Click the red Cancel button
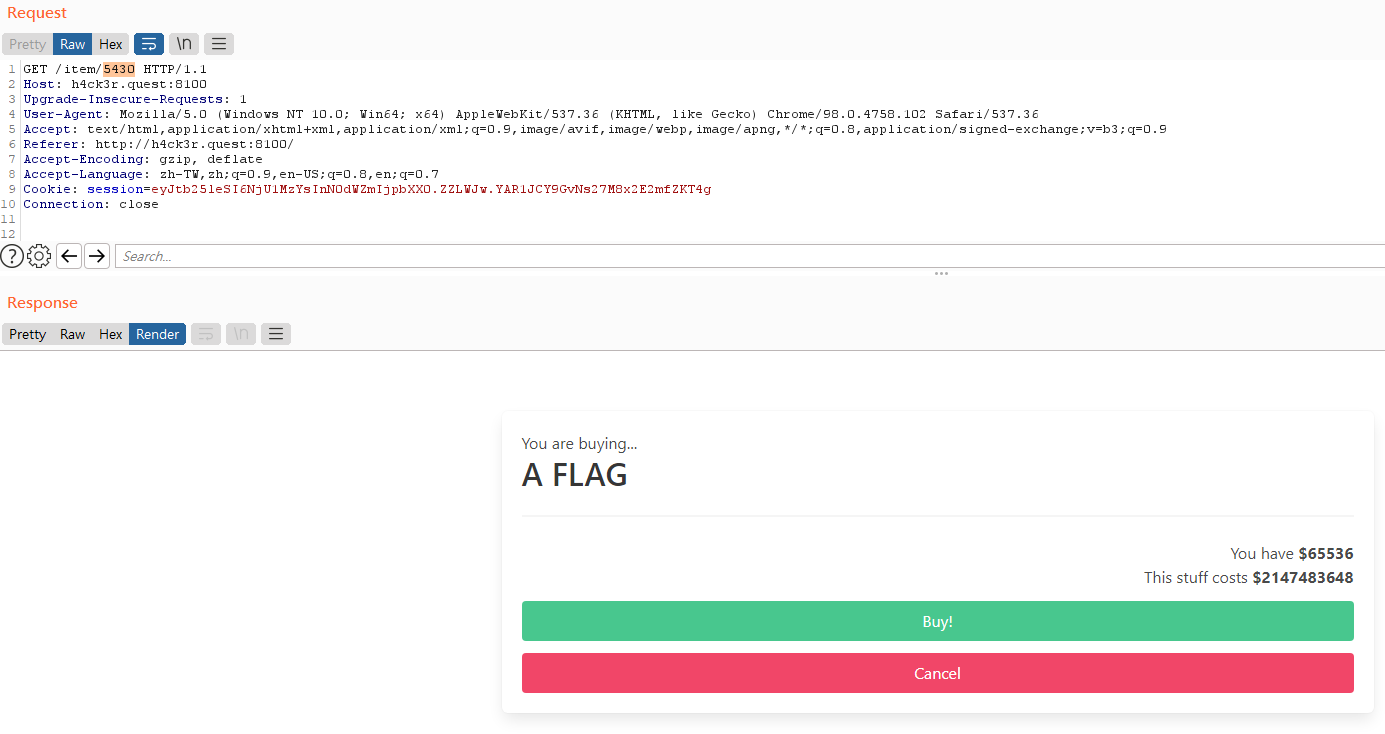Image resolution: width=1385 pixels, height=734 pixels. pos(938,673)
